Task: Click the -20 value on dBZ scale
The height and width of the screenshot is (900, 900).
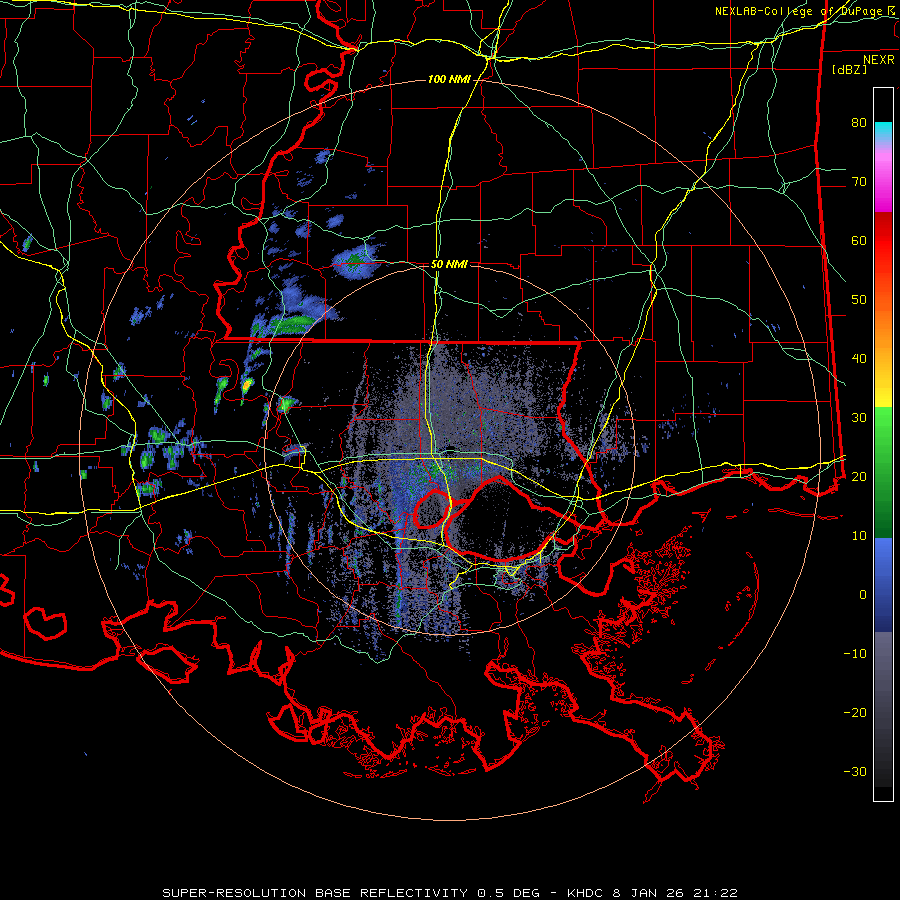Action: pos(855,712)
